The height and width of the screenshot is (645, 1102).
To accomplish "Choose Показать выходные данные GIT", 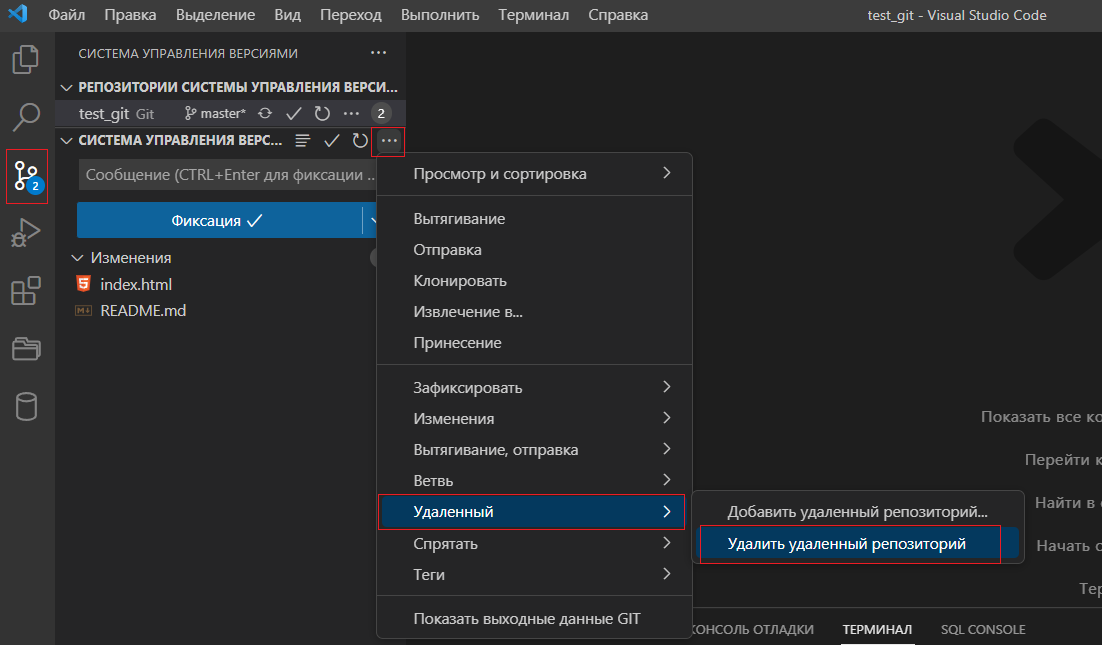I will pos(535,618).
